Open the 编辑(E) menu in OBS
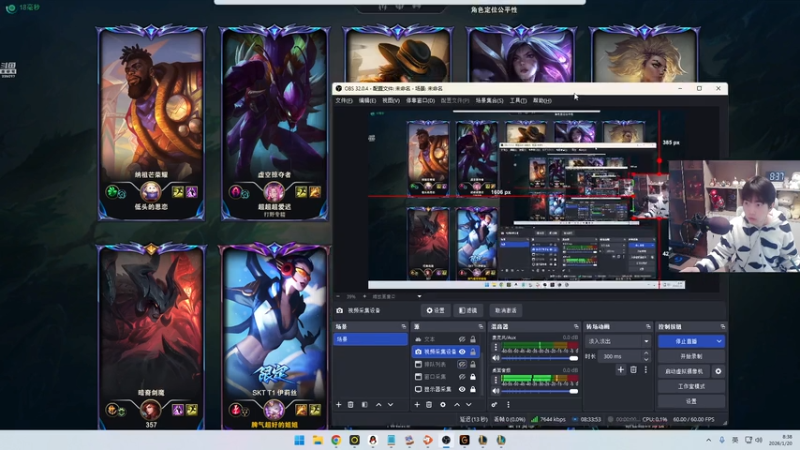800x450 pixels. point(367,101)
